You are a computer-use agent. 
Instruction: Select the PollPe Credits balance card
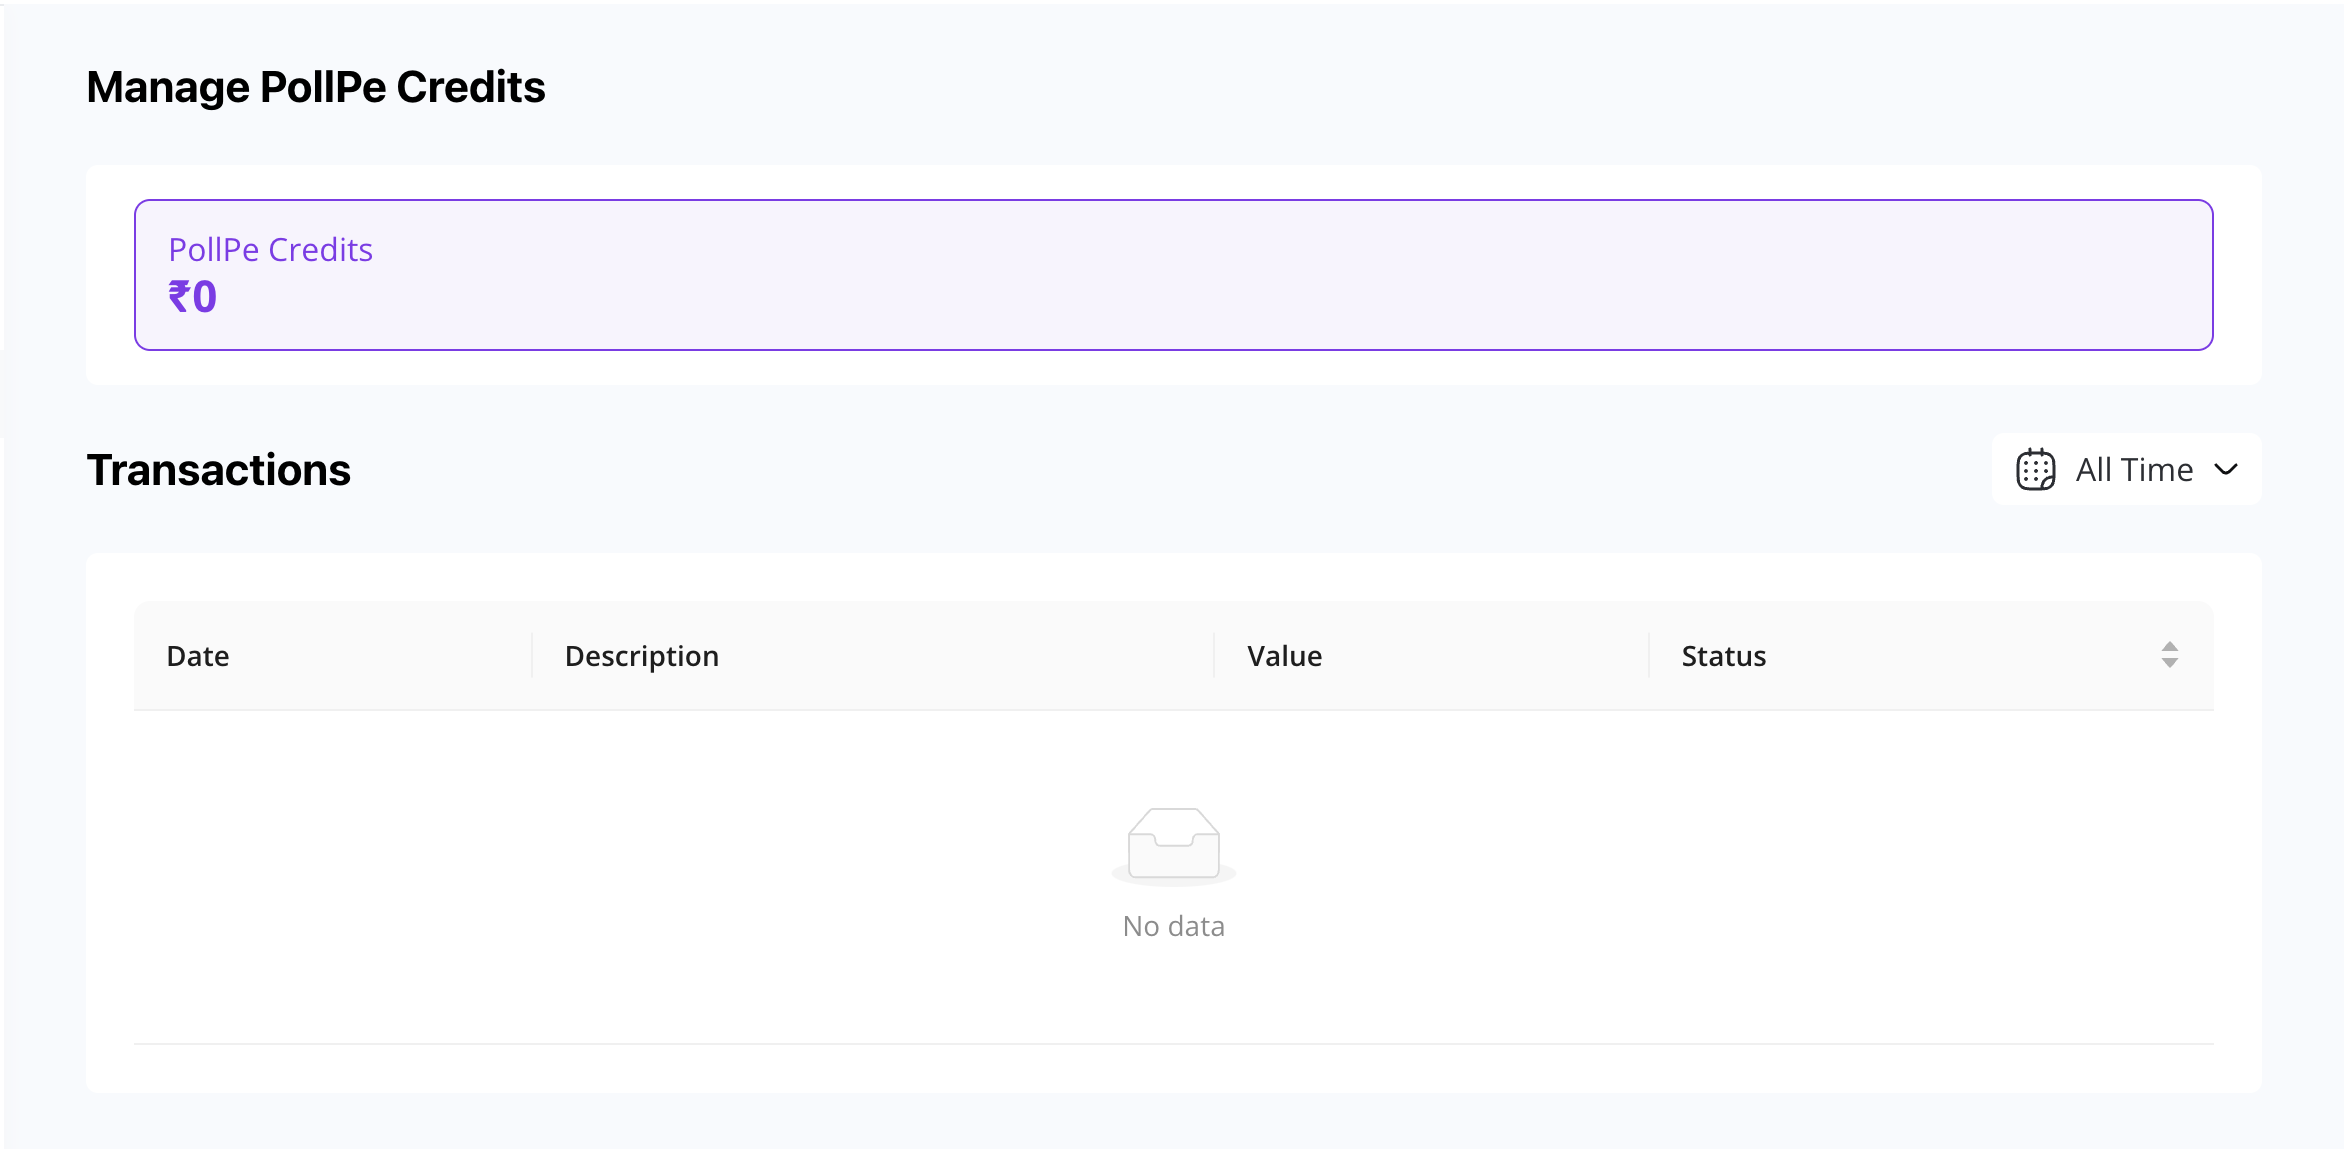click(x=1174, y=275)
